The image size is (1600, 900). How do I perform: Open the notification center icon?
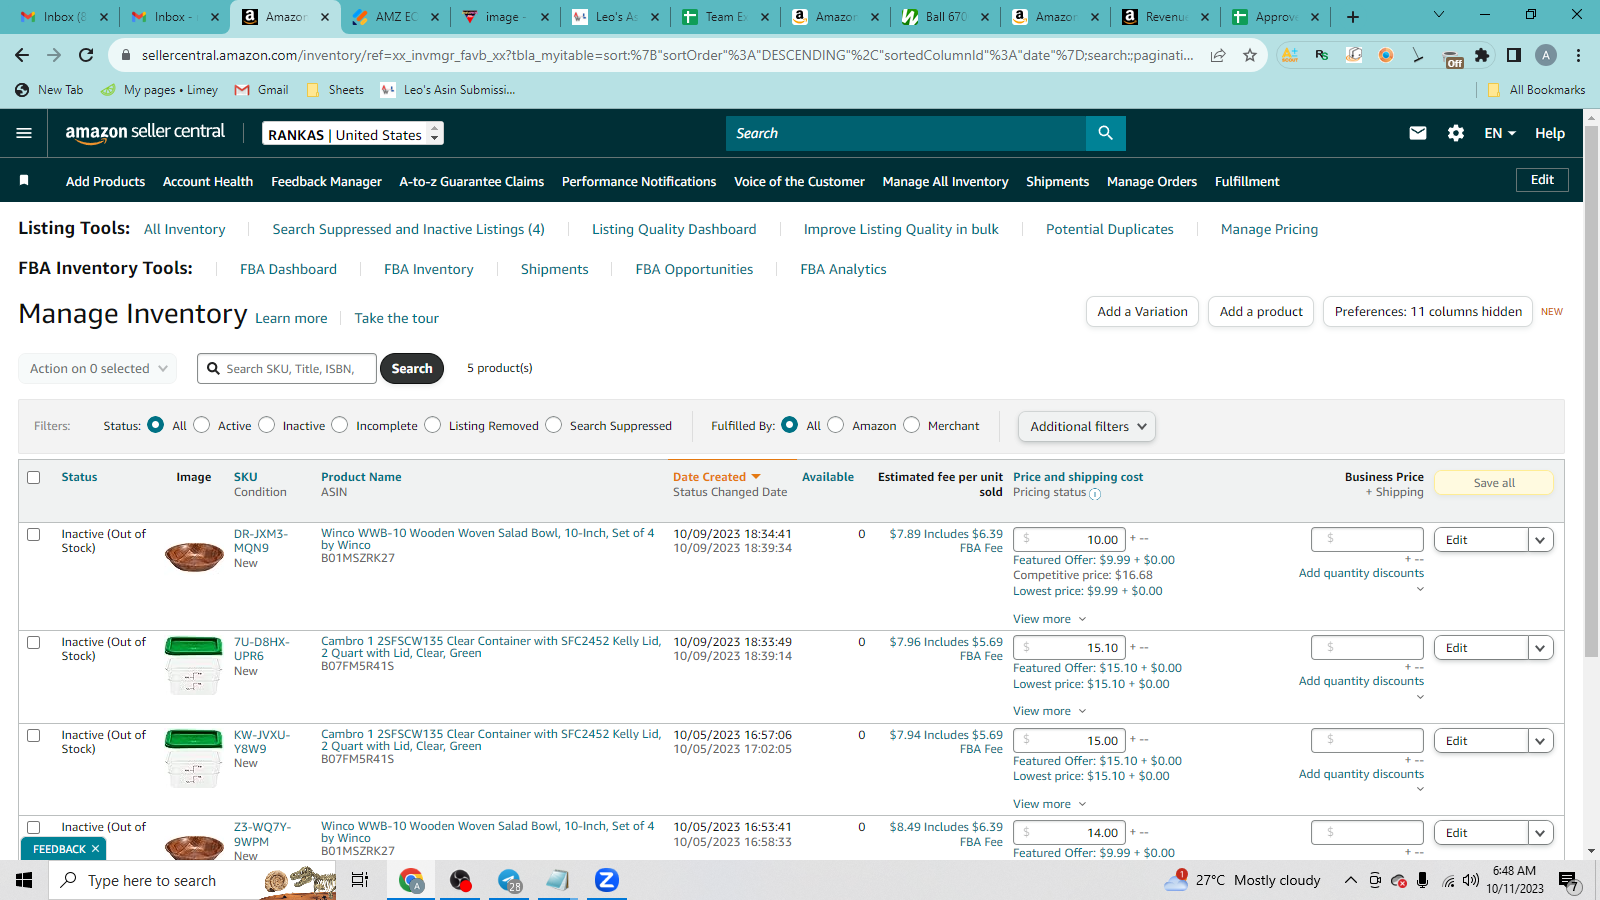1569,881
